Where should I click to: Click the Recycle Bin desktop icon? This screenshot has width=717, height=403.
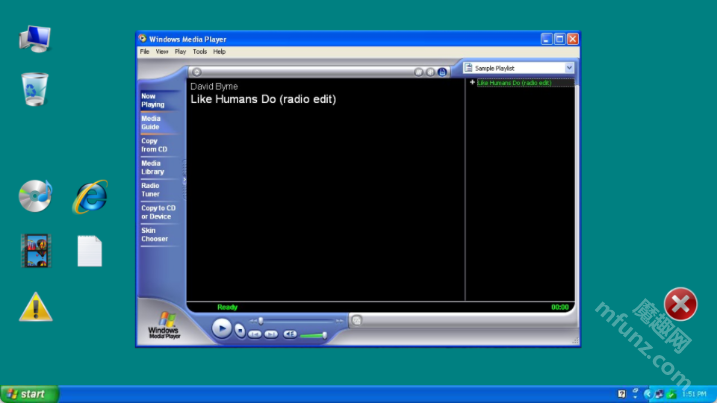pos(35,88)
